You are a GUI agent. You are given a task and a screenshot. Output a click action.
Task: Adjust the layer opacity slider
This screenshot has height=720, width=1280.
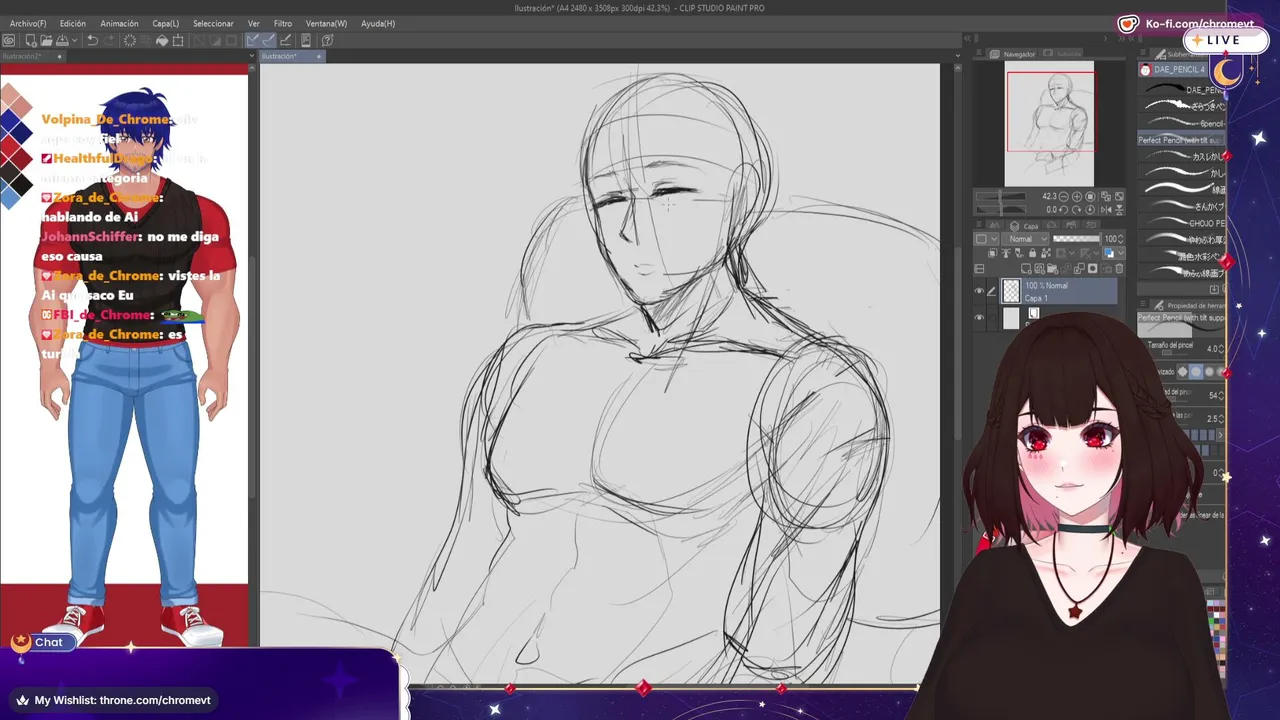tap(1076, 239)
